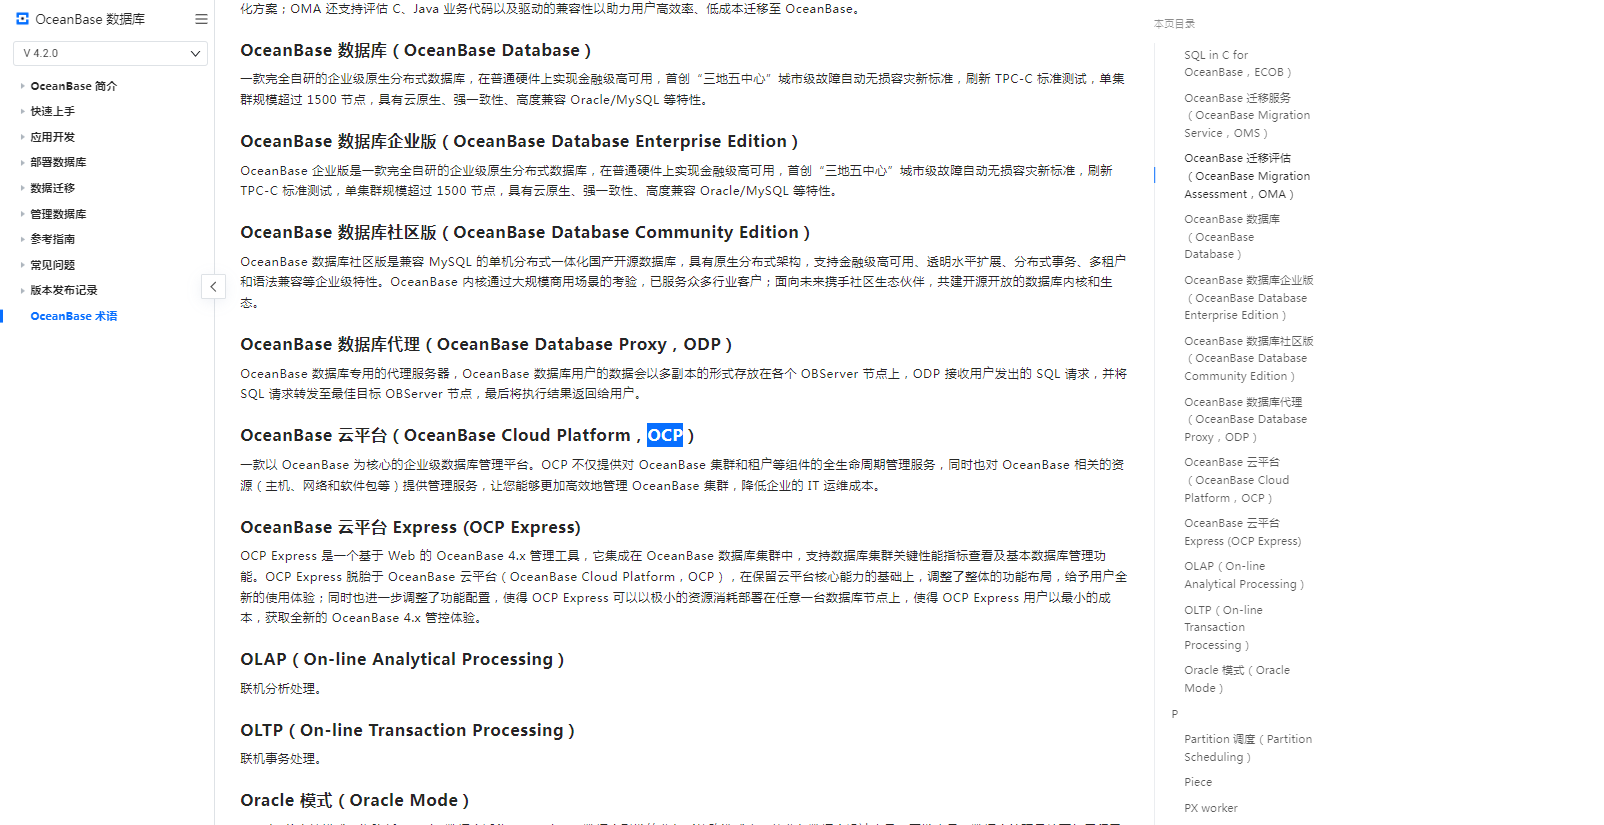
Task: Click the 联机分析处理 description text
Action: coord(280,689)
